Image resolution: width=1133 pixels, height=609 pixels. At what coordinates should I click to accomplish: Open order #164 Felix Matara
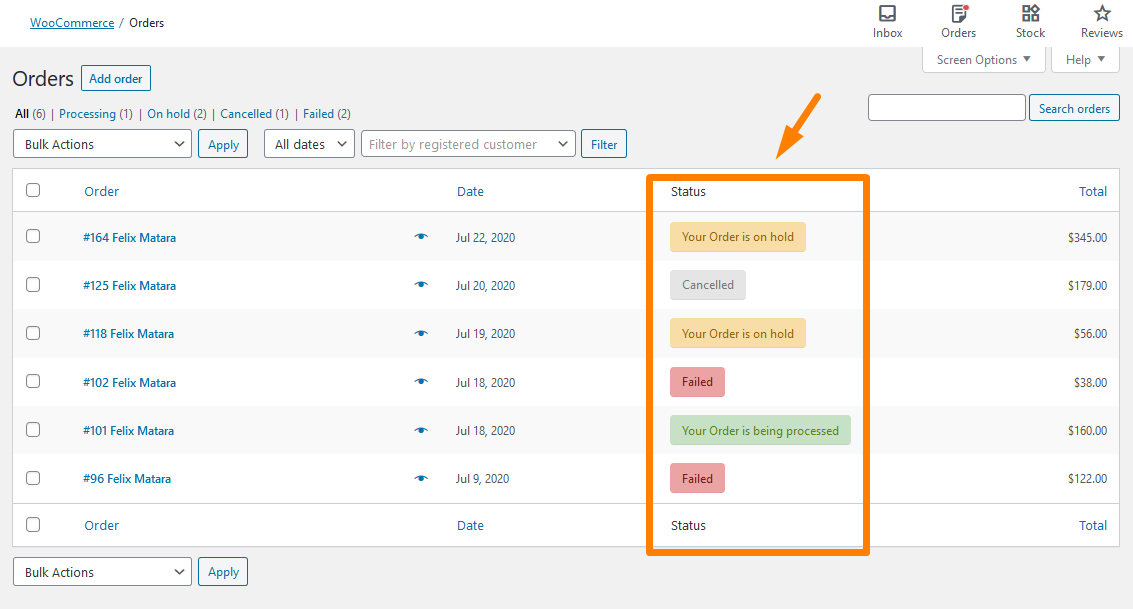(x=129, y=238)
